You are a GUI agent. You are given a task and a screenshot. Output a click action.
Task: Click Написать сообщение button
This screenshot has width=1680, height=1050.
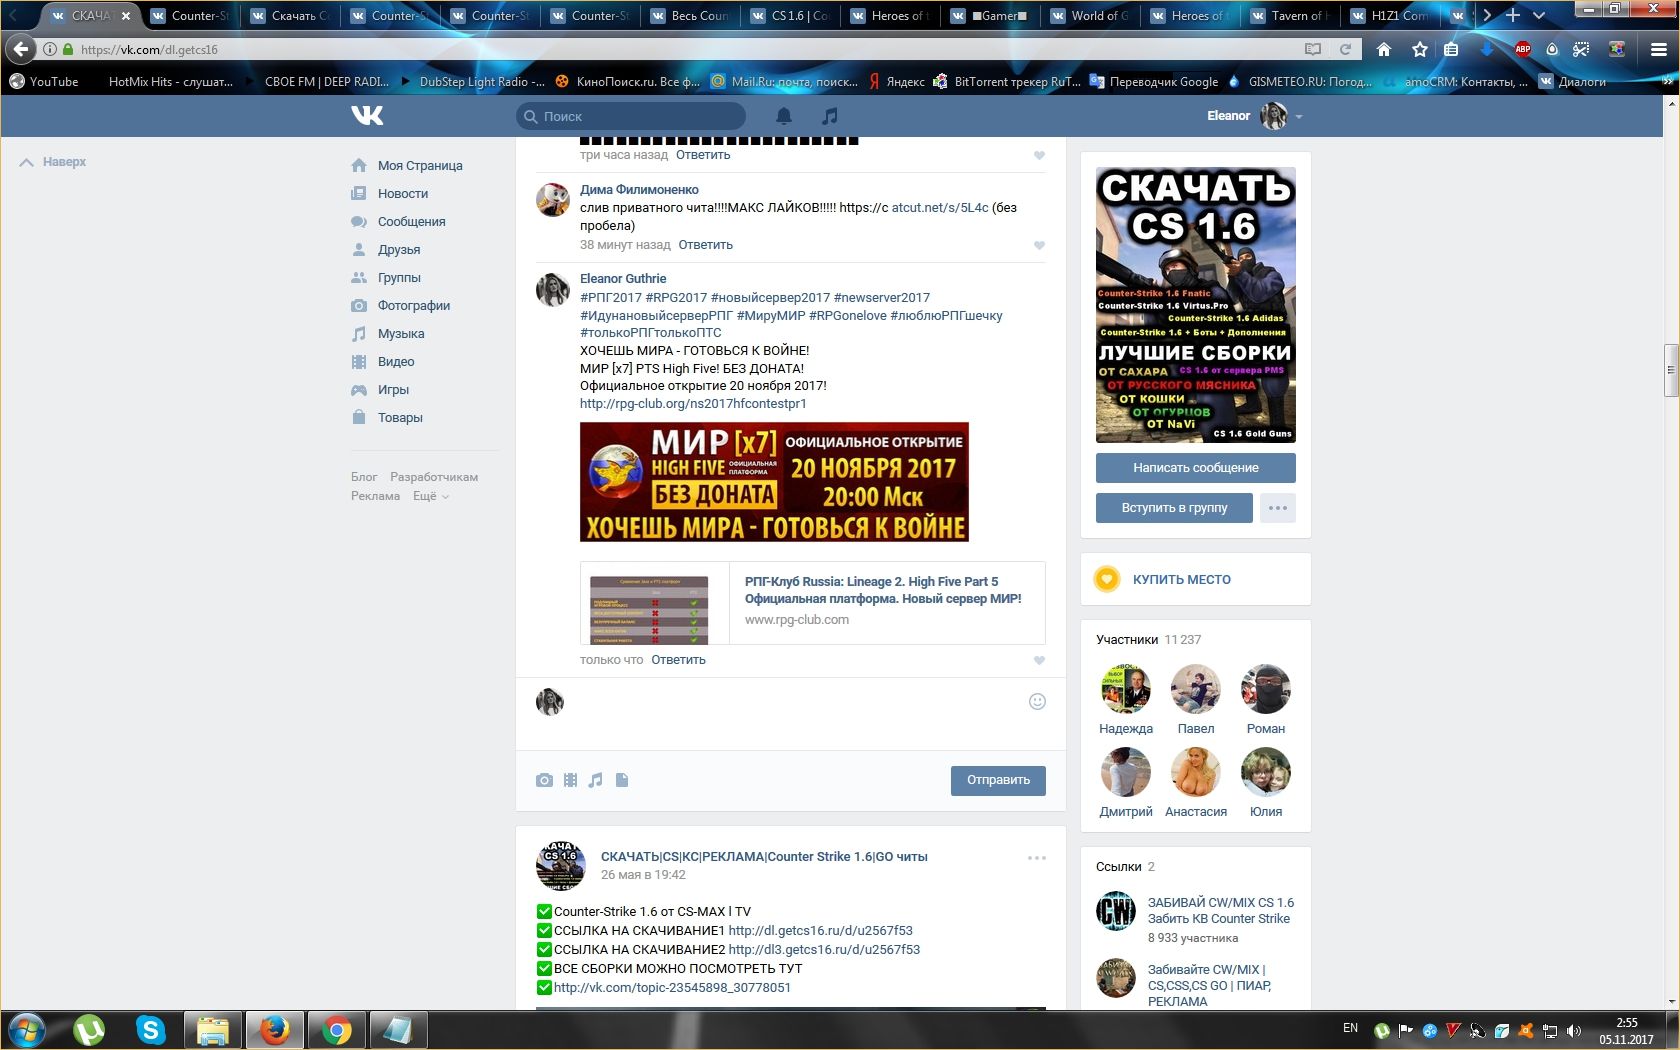click(1196, 468)
